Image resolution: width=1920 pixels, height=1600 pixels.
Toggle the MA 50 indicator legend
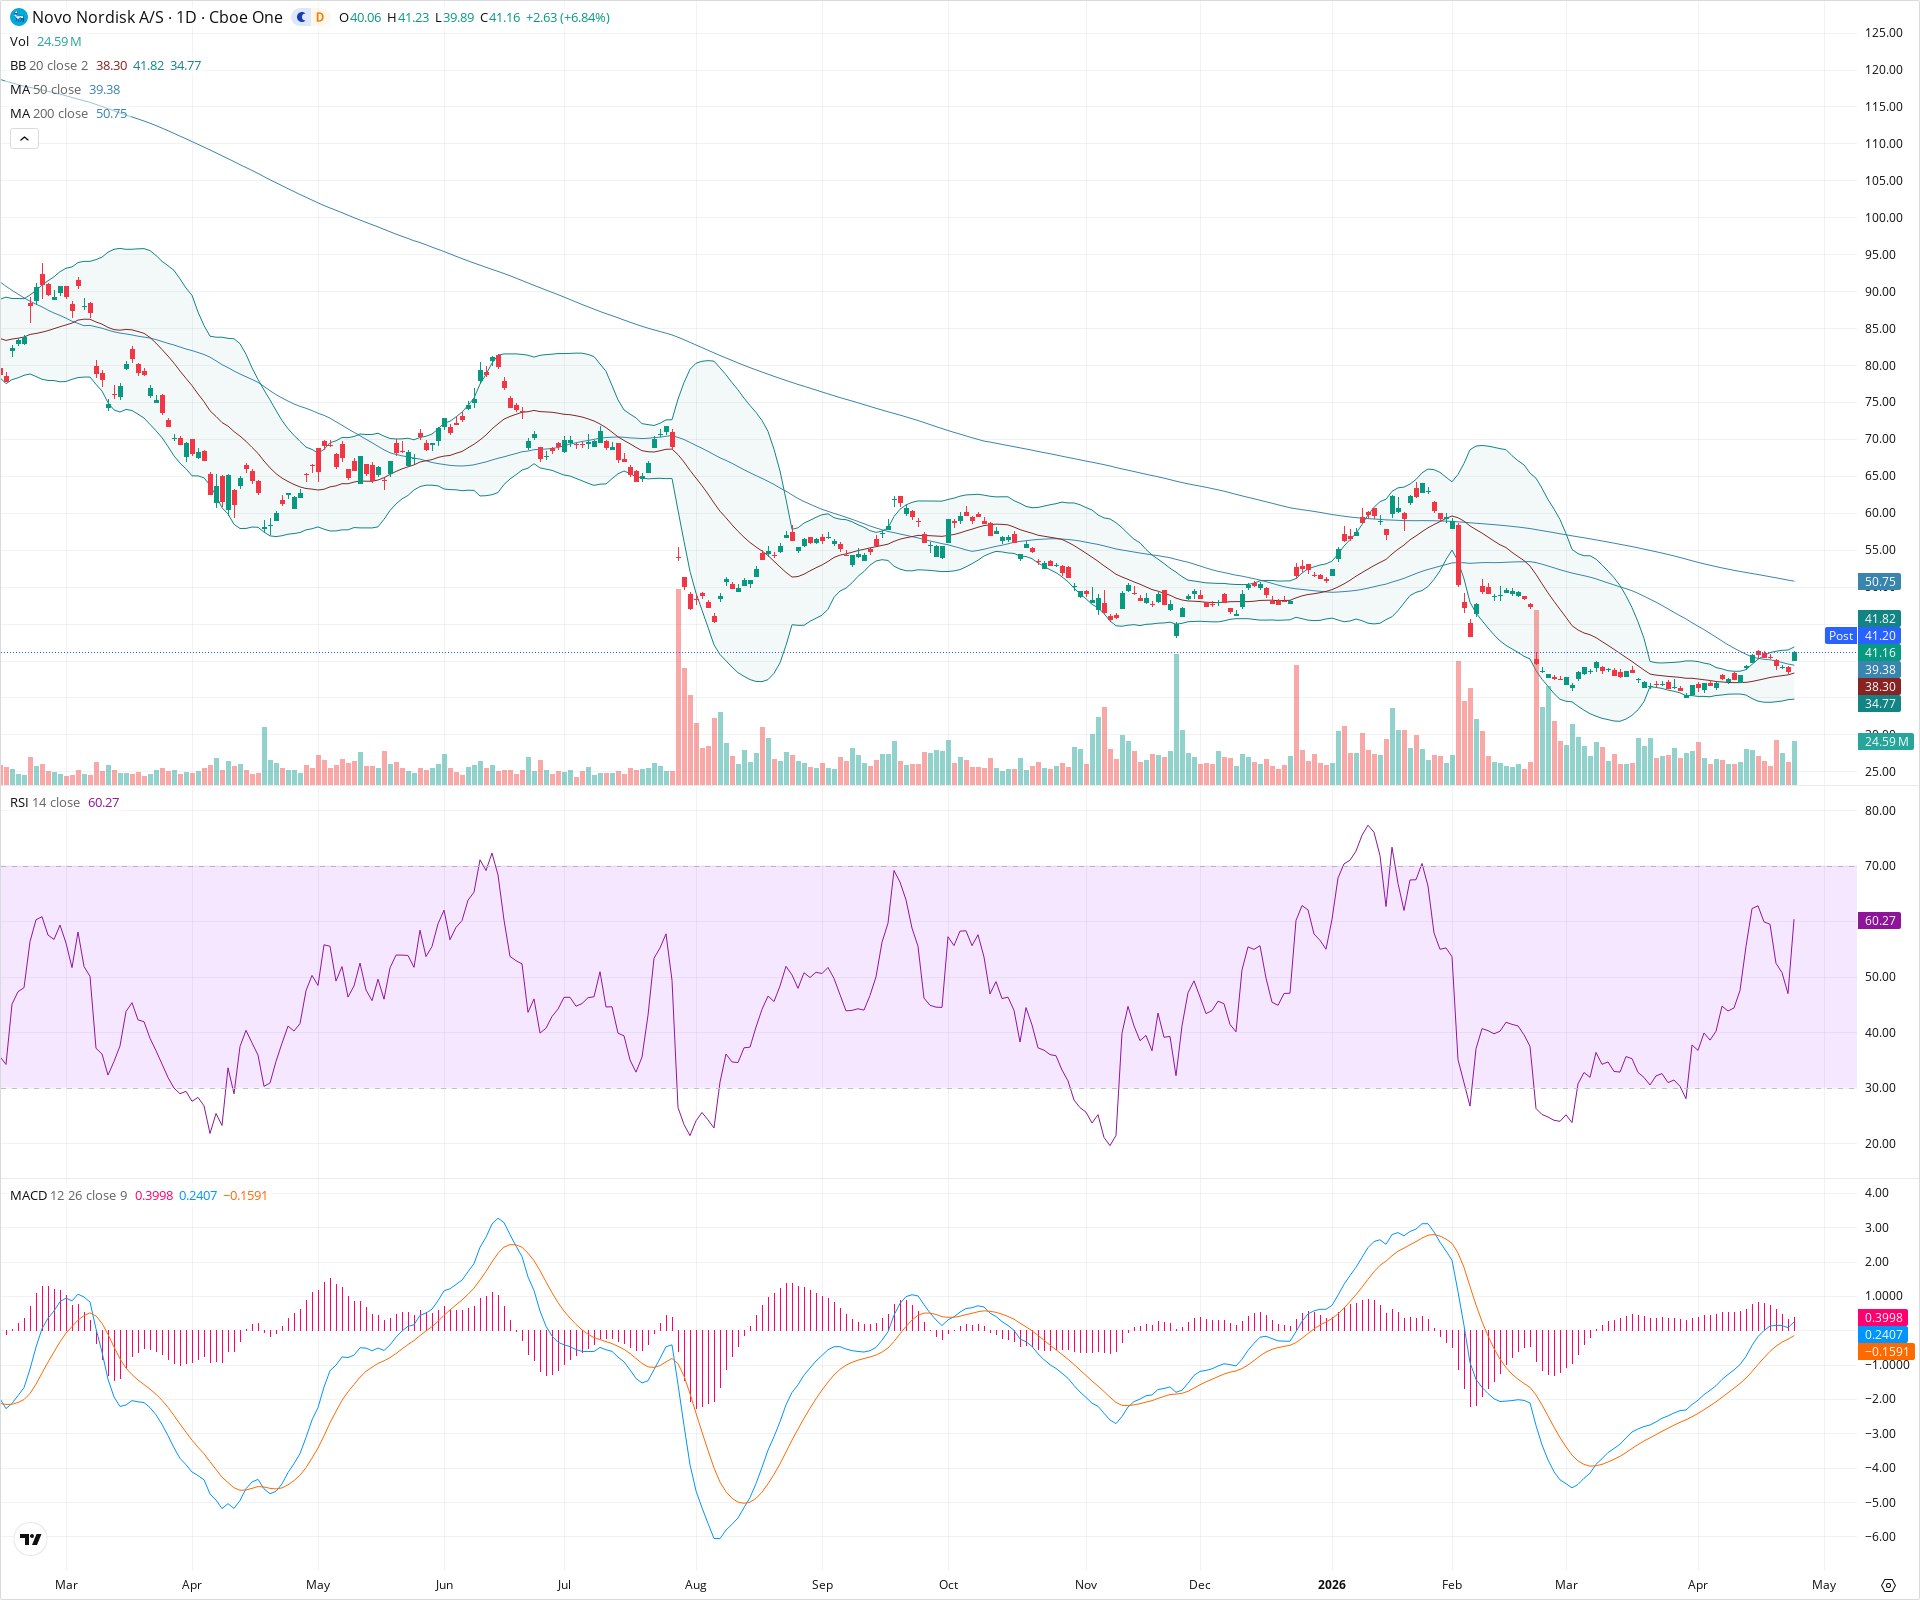44,89
